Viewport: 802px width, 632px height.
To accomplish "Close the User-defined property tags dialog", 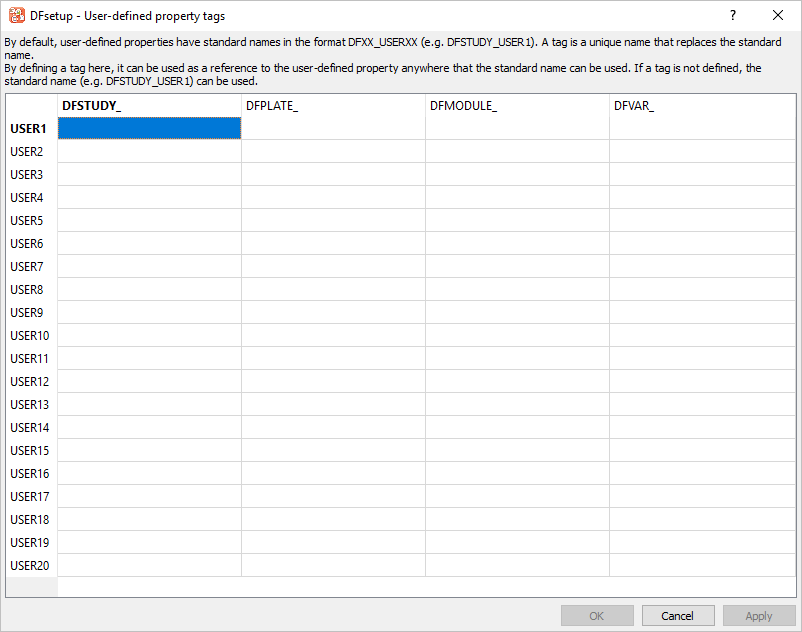I will tap(778, 16).
